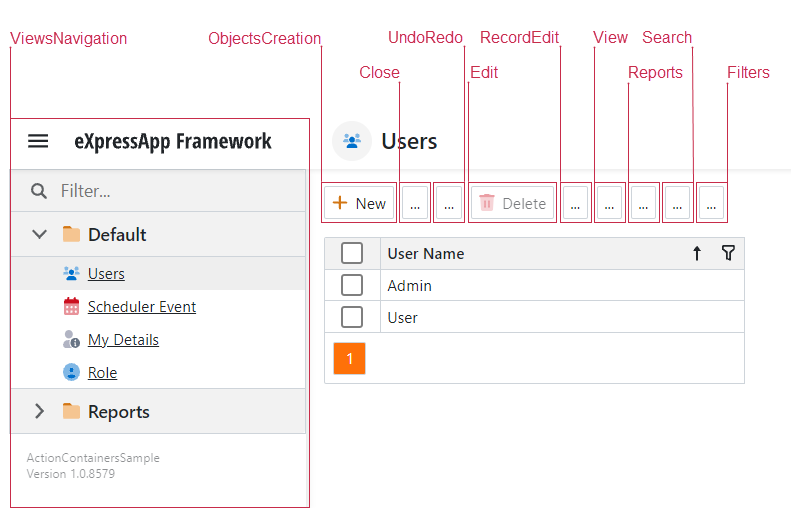Image resolution: width=791 pixels, height=512 pixels.
Task: Expand the Reports group chevron
Action: click(39, 411)
